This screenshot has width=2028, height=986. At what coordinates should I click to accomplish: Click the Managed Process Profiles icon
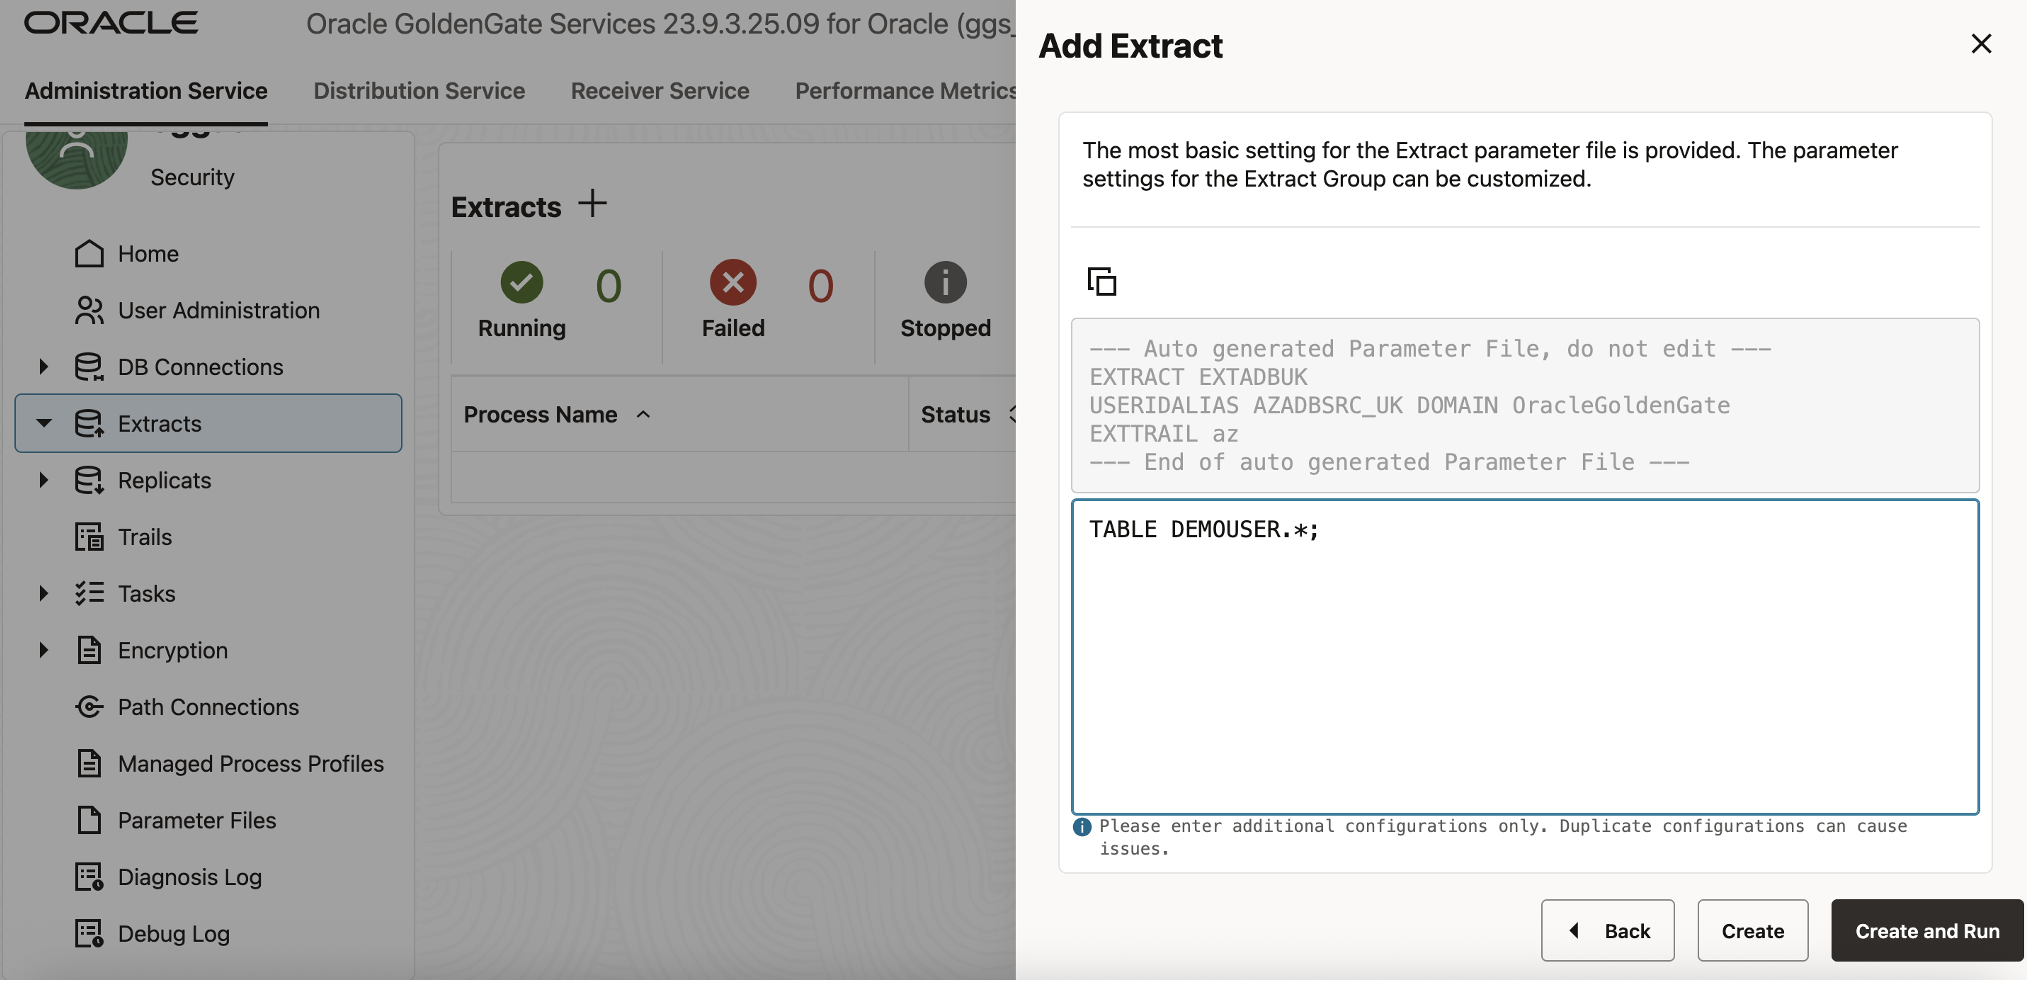click(x=89, y=764)
